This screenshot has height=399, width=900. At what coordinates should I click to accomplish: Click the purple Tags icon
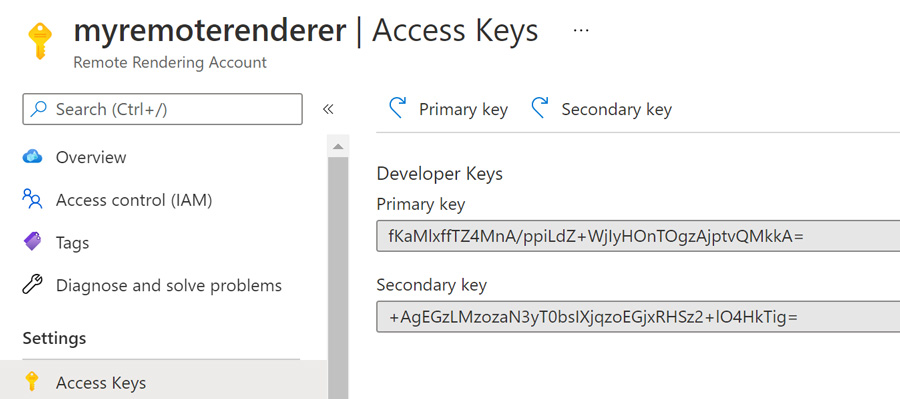[32, 242]
